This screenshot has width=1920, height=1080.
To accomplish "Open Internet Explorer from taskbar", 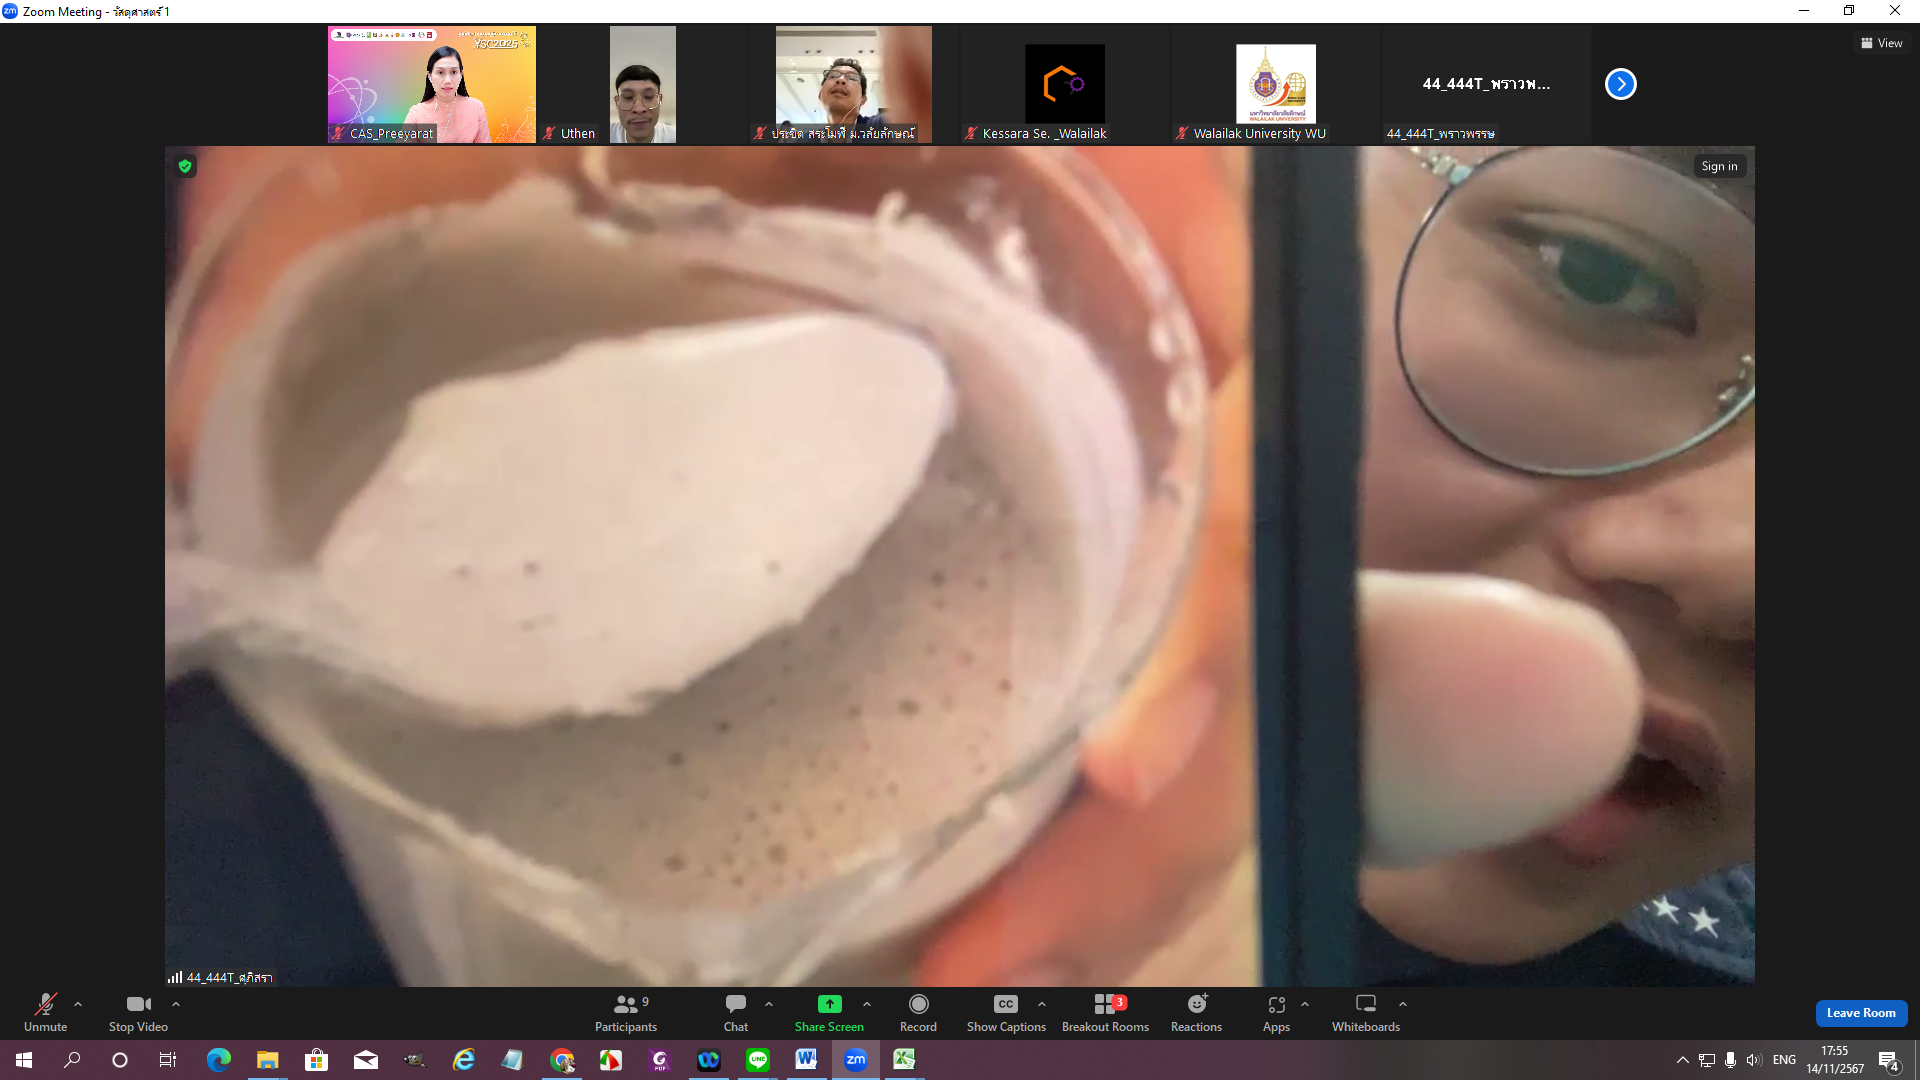I will 463,1060.
